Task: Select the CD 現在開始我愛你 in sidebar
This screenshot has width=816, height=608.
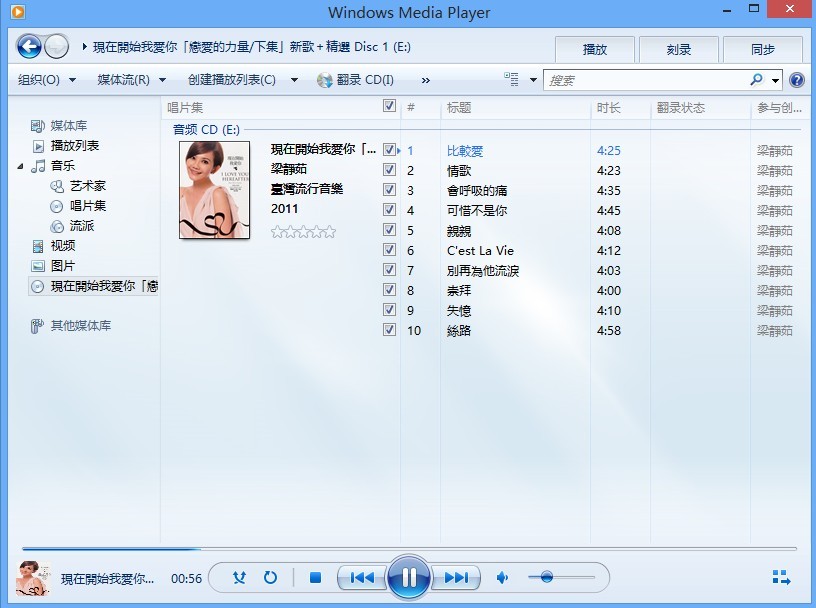Action: tap(94, 286)
